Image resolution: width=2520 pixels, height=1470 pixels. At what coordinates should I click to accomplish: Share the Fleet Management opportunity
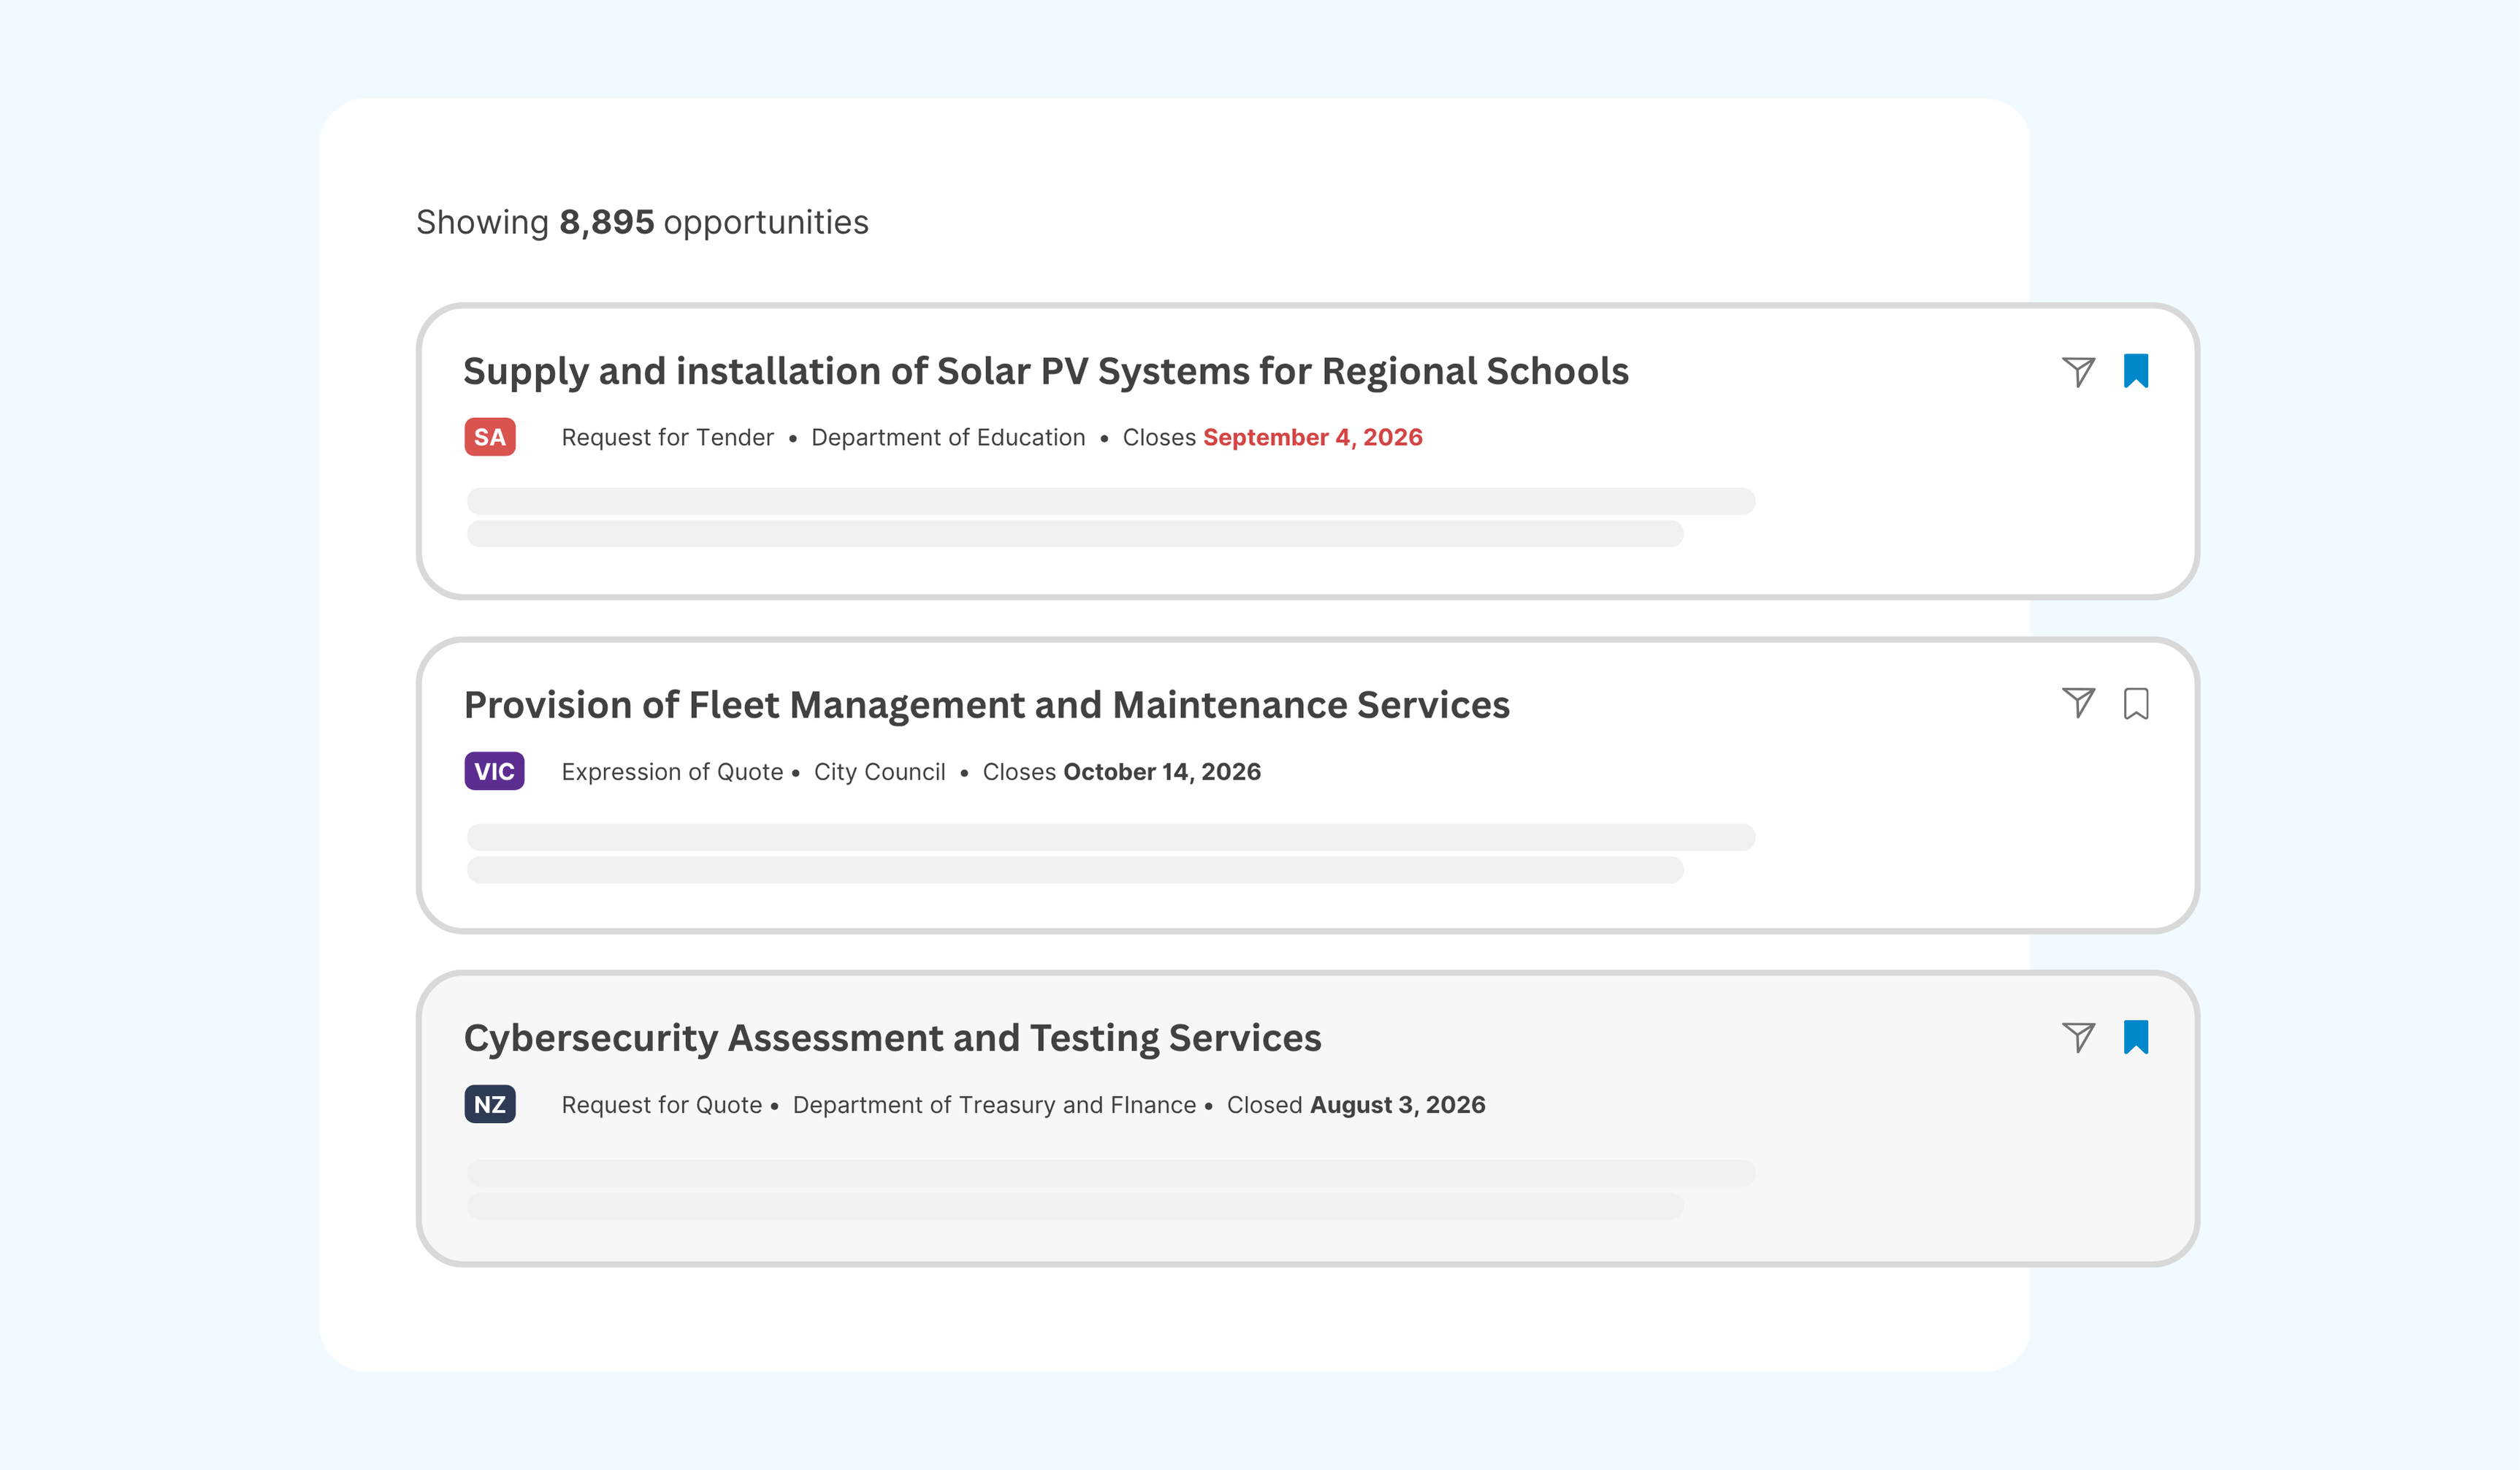(2078, 703)
